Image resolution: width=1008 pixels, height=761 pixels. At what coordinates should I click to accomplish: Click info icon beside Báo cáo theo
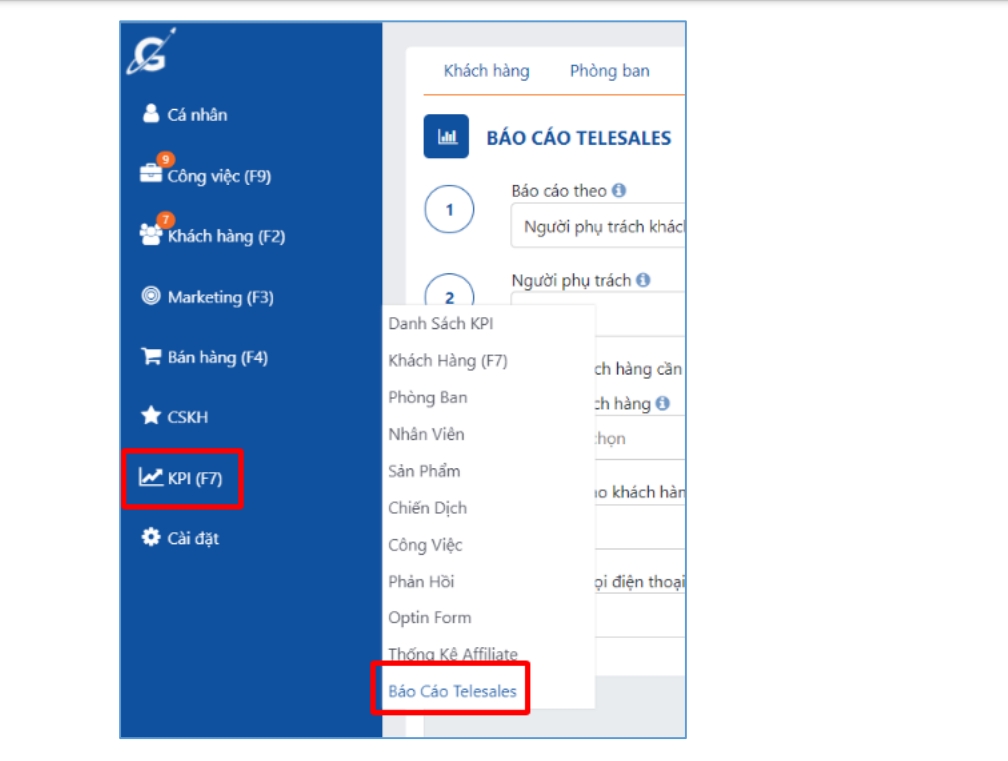point(619,190)
